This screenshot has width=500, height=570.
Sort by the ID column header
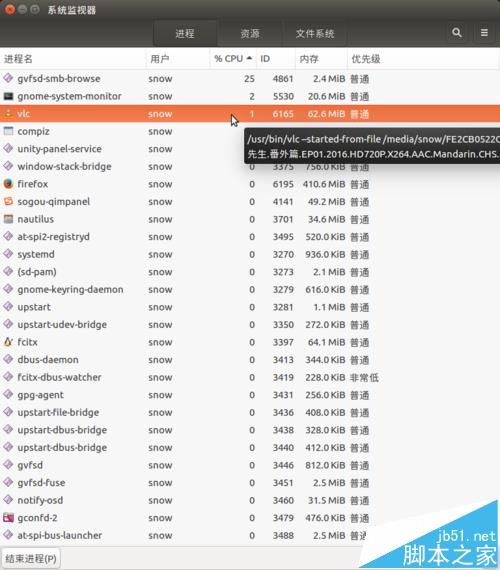276,59
